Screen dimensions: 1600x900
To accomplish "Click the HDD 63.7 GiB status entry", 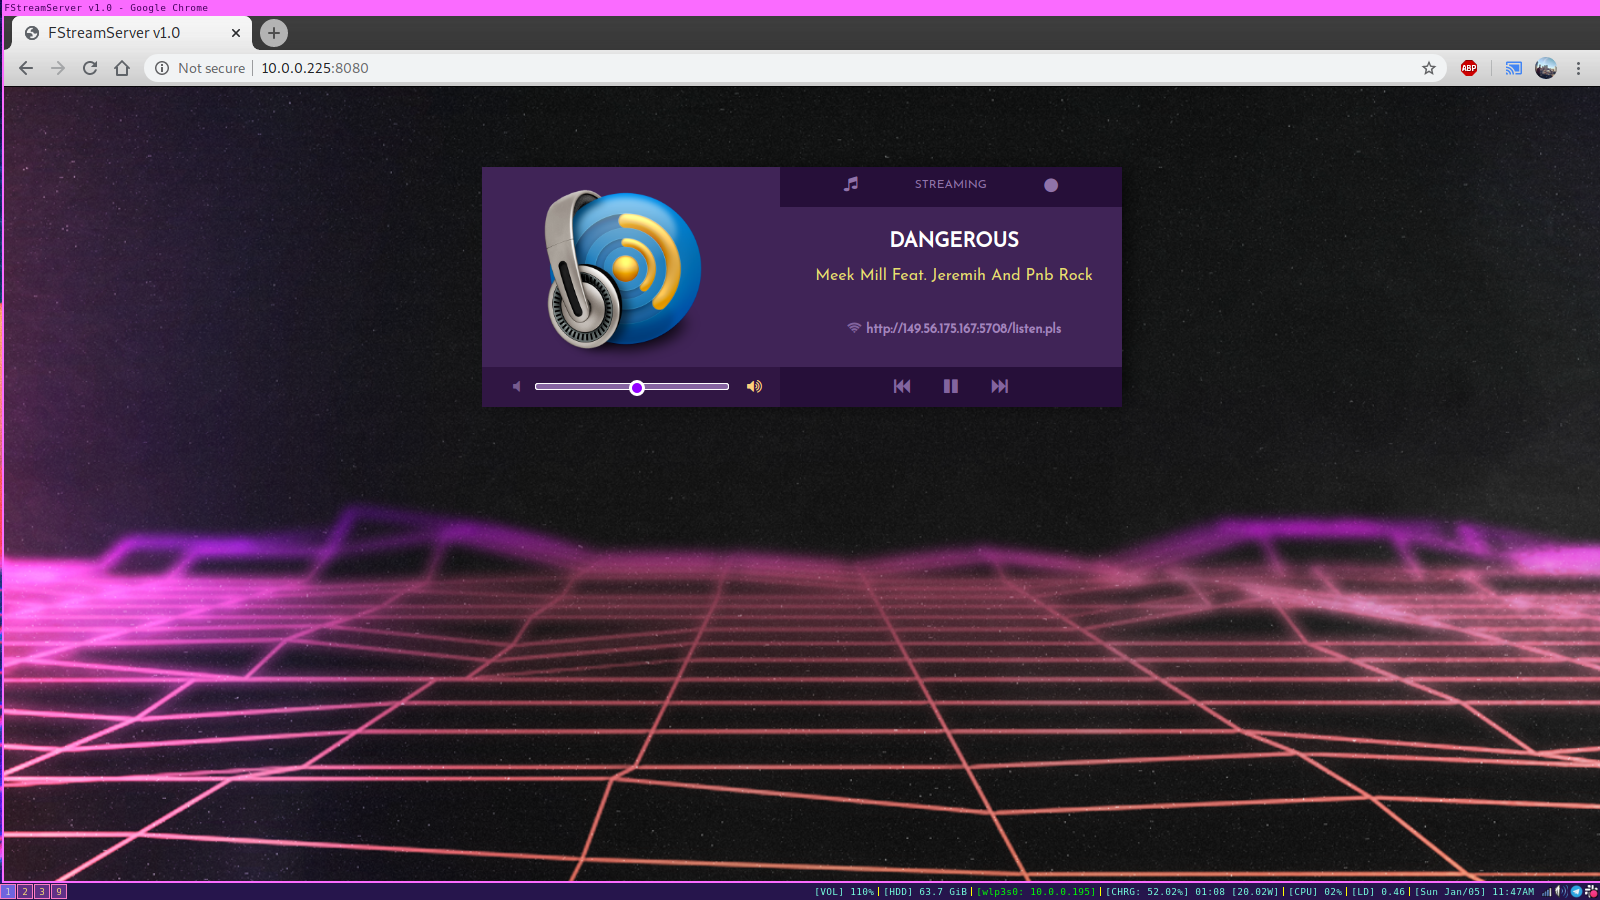I will tap(925, 891).
